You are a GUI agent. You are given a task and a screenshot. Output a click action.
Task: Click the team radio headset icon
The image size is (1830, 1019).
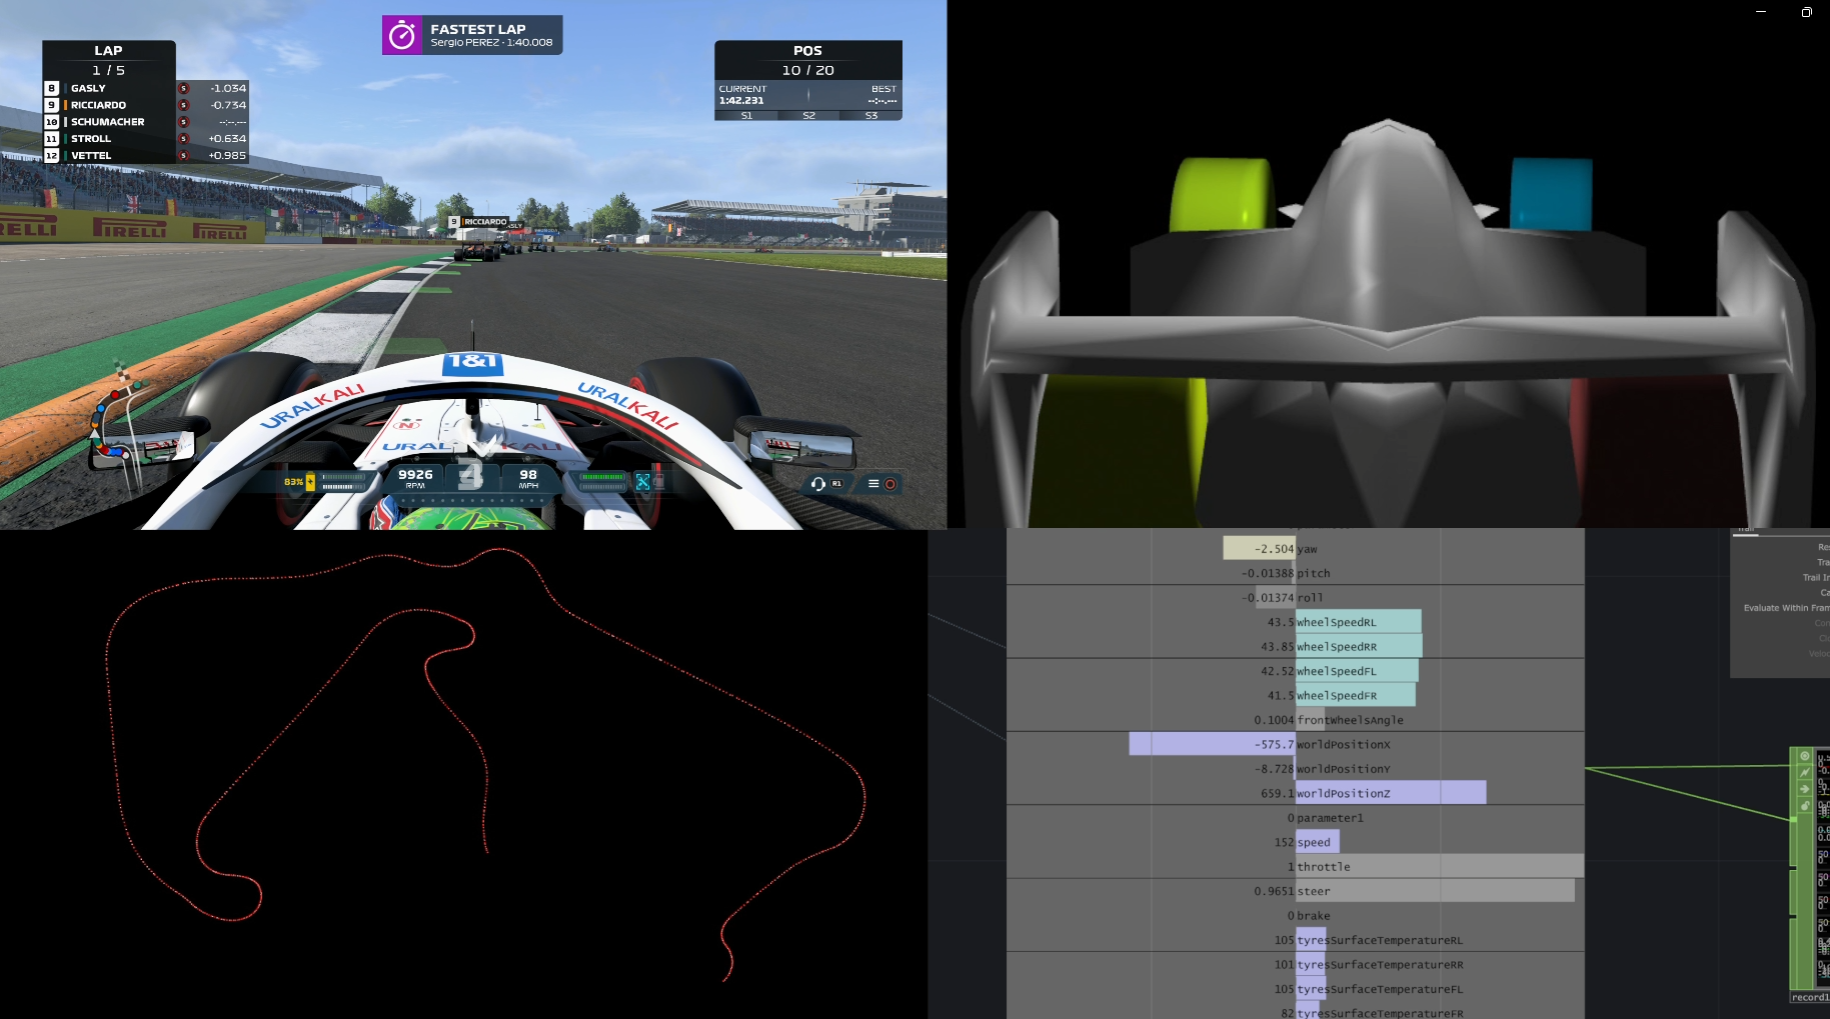tap(818, 484)
